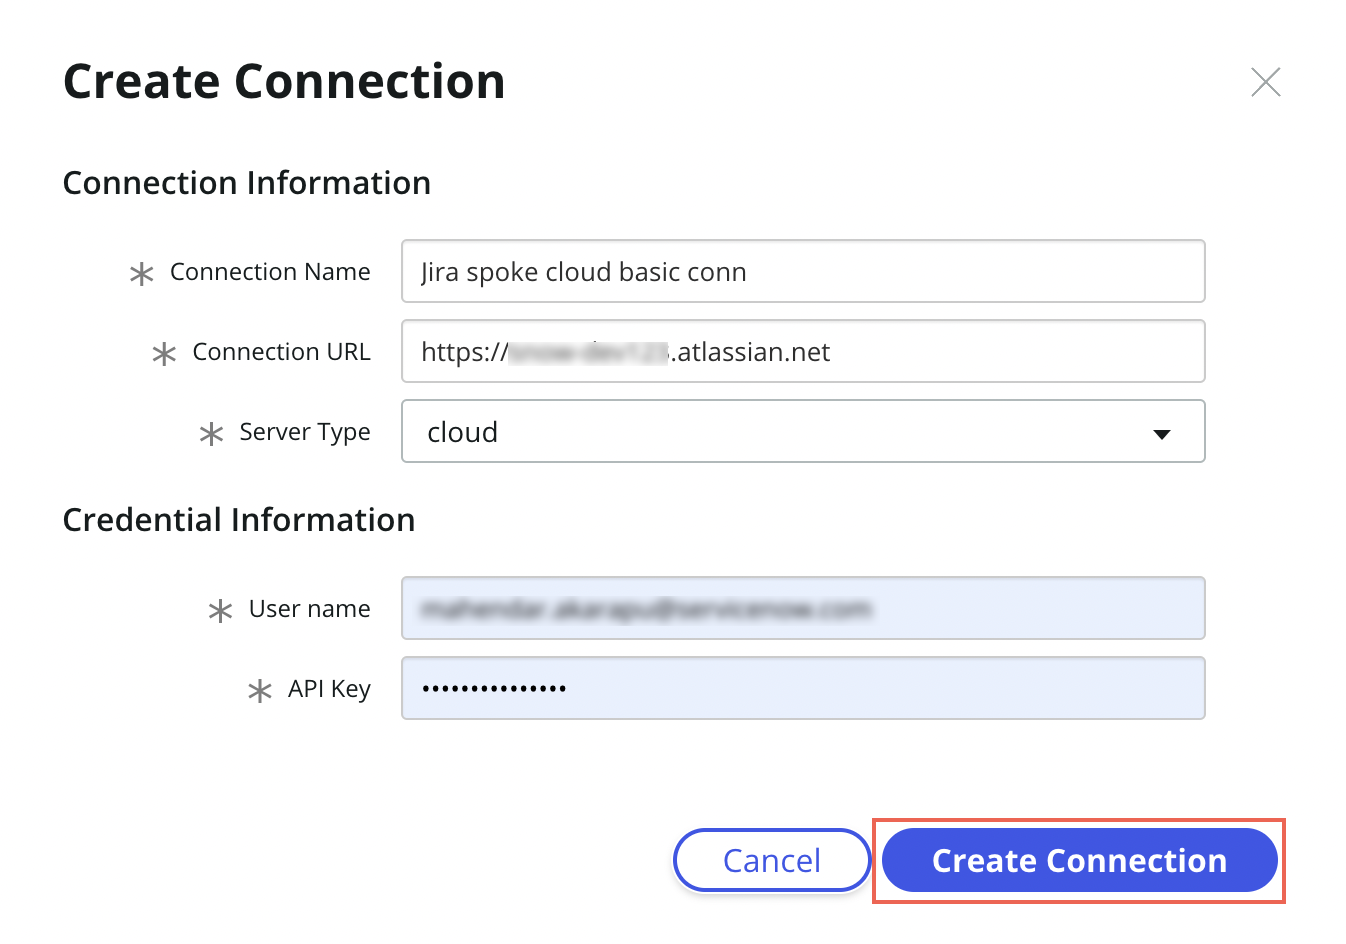
Task: Click the 'Server Type' label
Action: coord(305,432)
